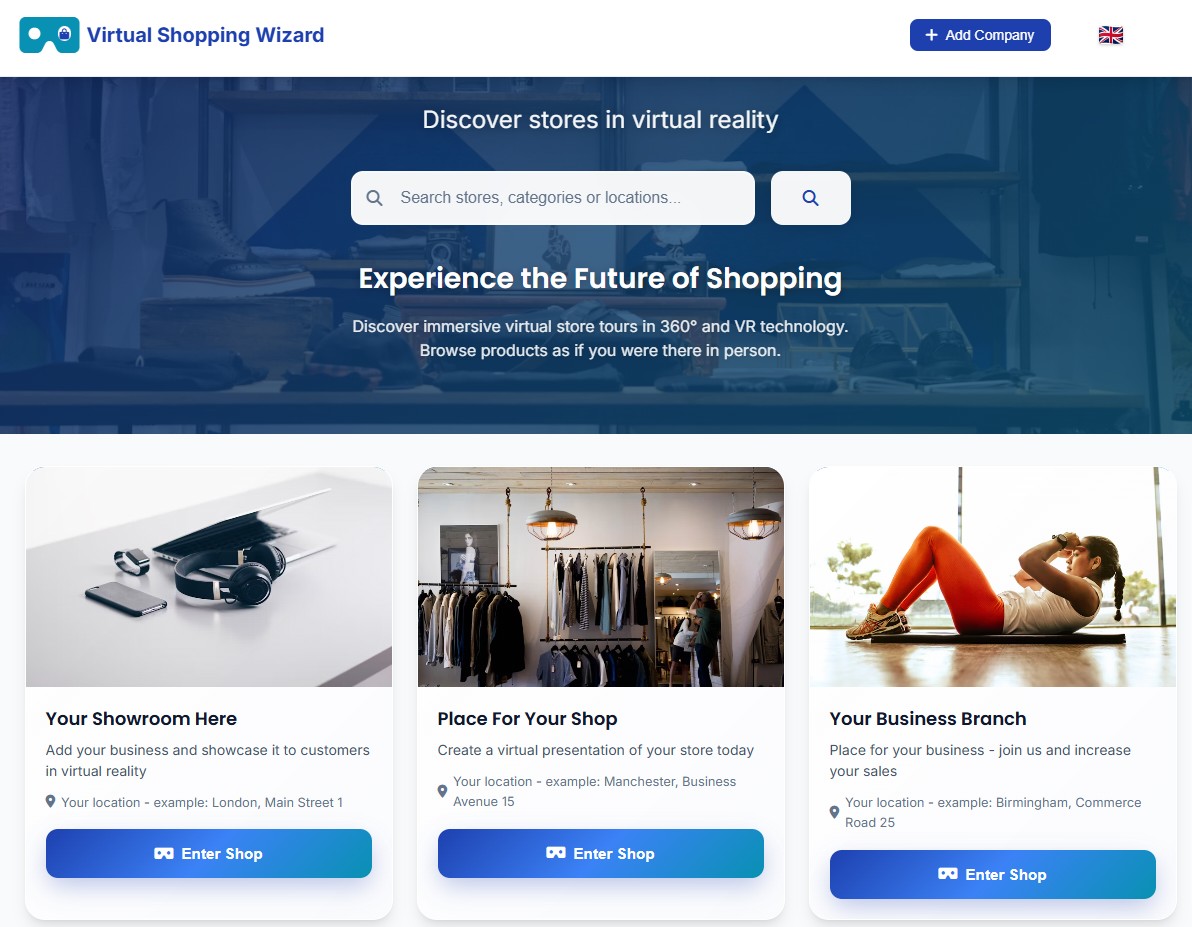Click location pin under Place For Your Shop
This screenshot has width=1192, height=927.
tap(442, 791)
